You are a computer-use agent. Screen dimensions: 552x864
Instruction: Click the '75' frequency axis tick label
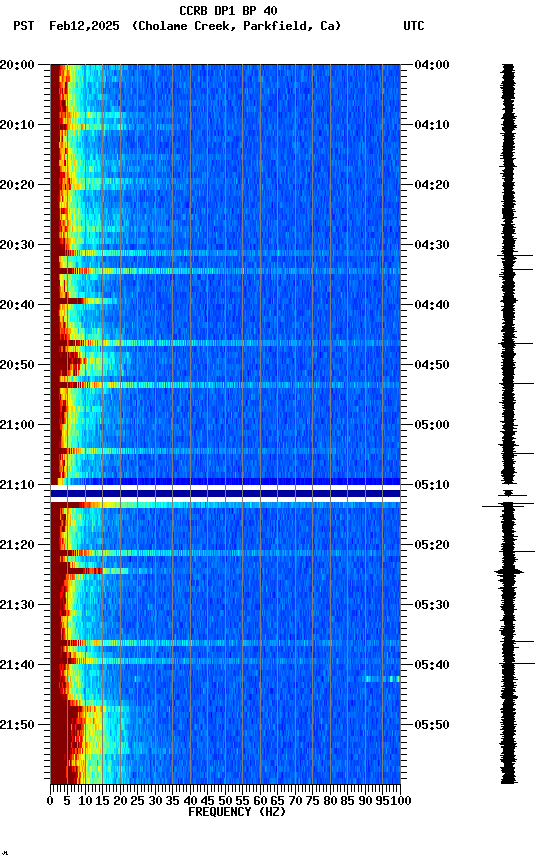point(312,802)
